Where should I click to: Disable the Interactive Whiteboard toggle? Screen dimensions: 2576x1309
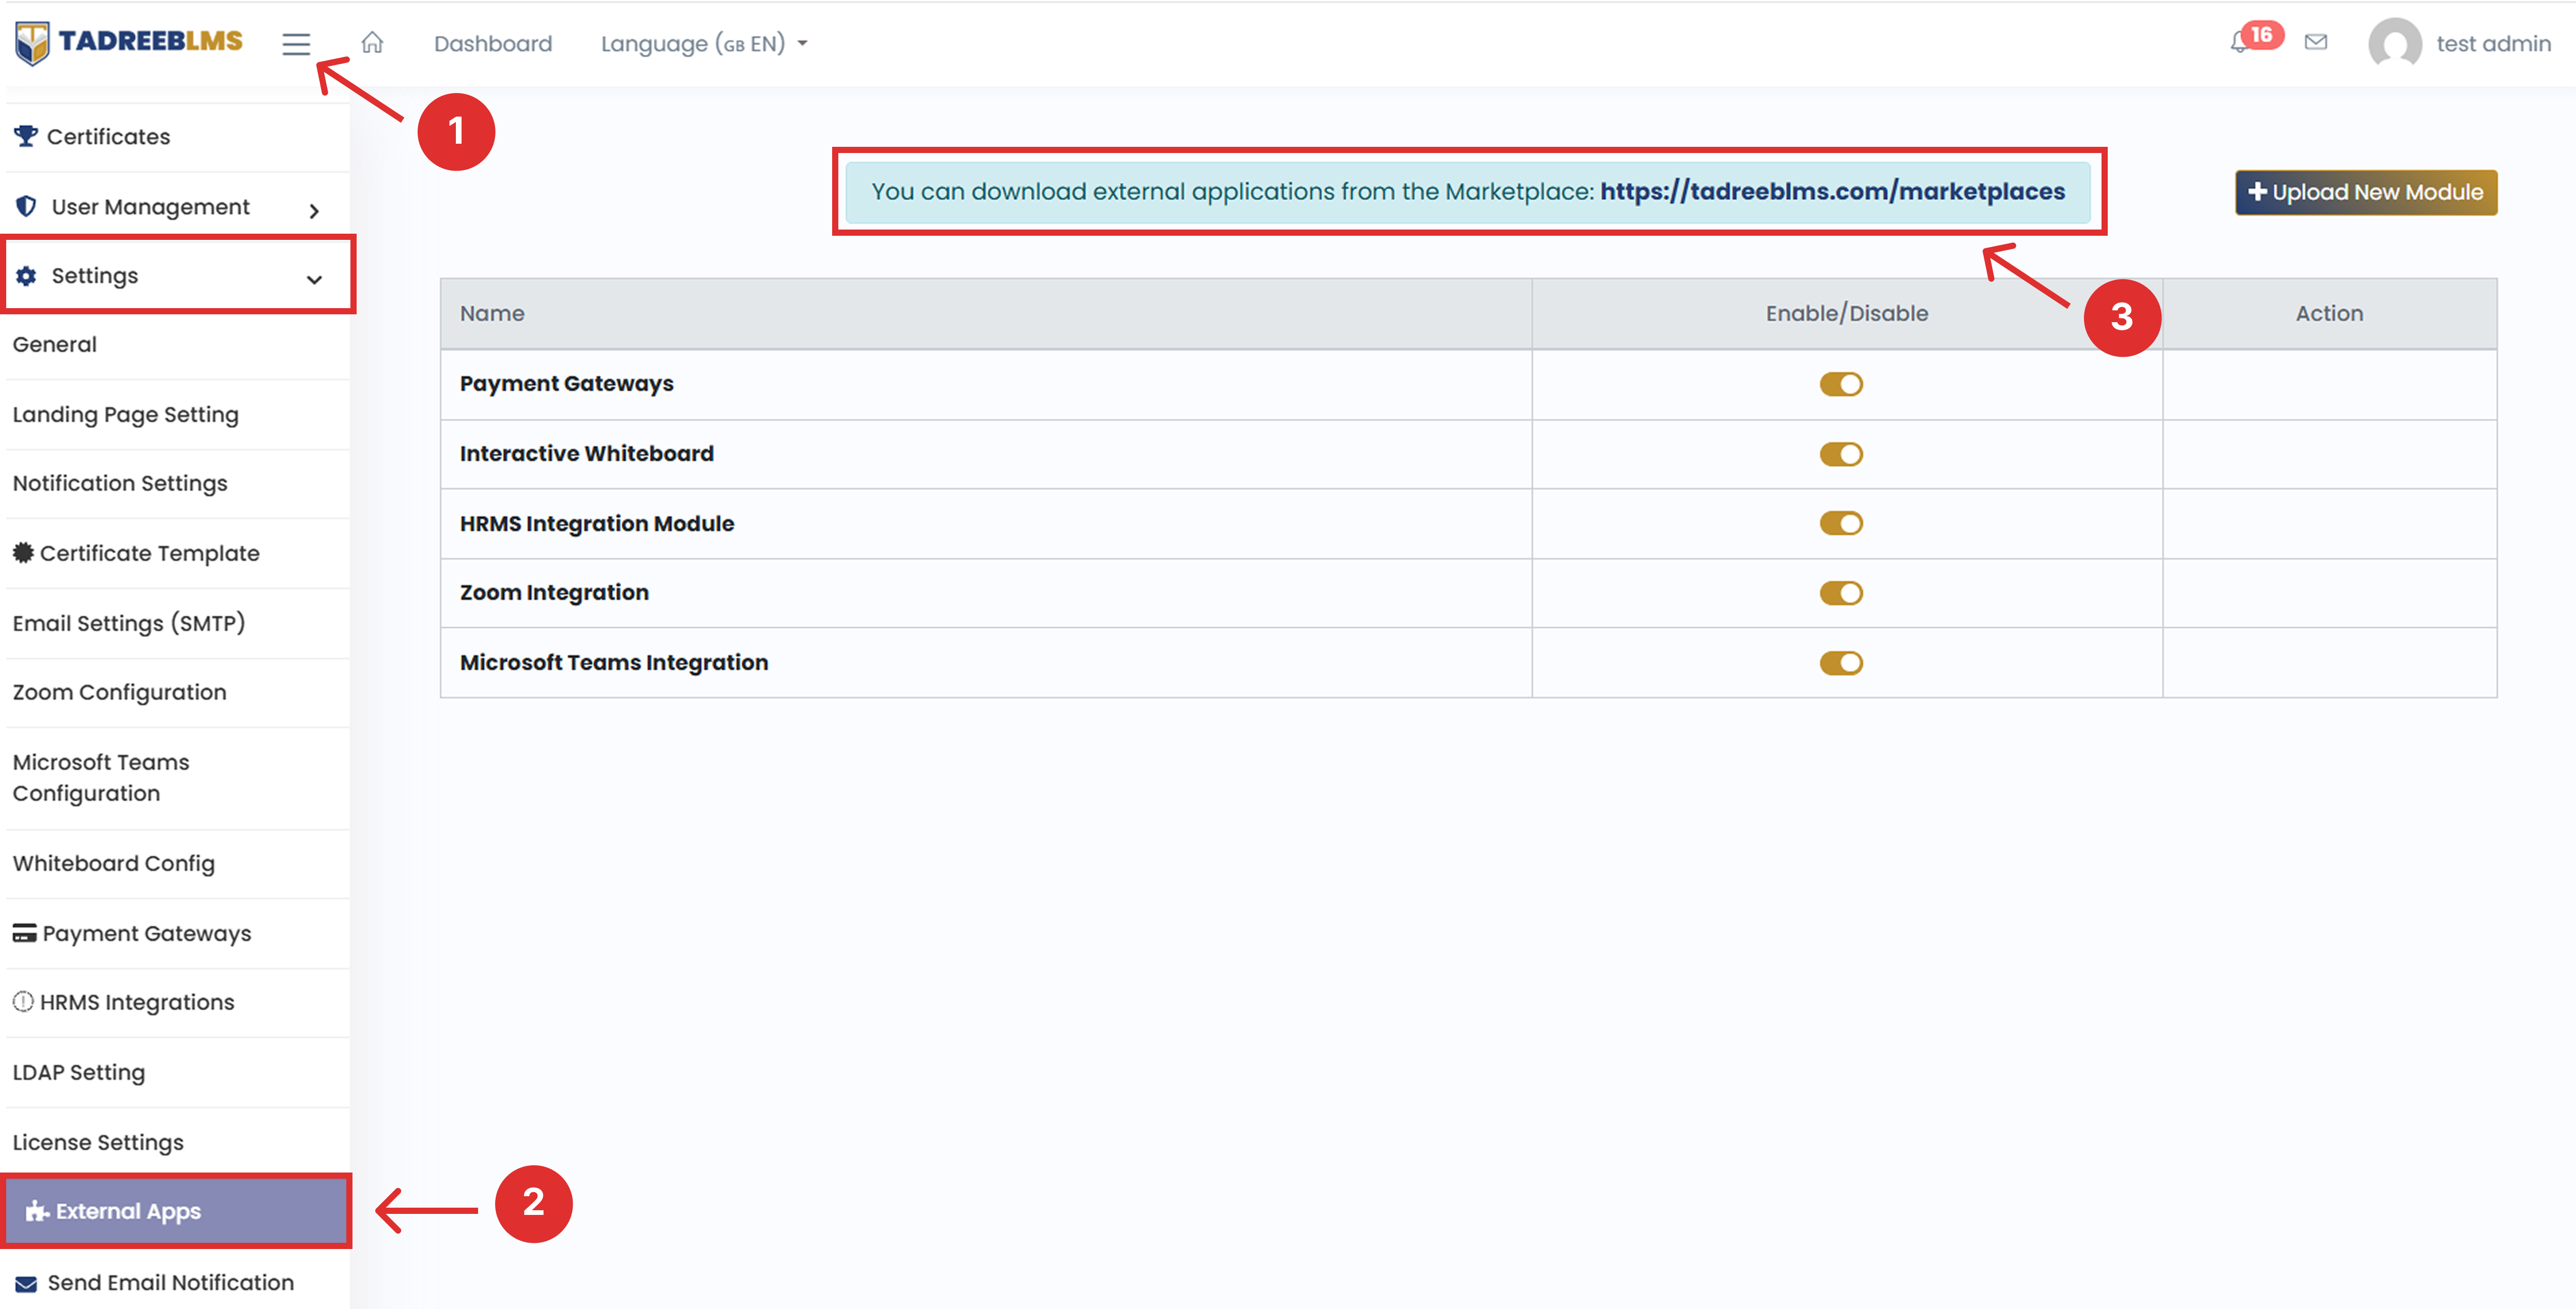(1841, 454)
